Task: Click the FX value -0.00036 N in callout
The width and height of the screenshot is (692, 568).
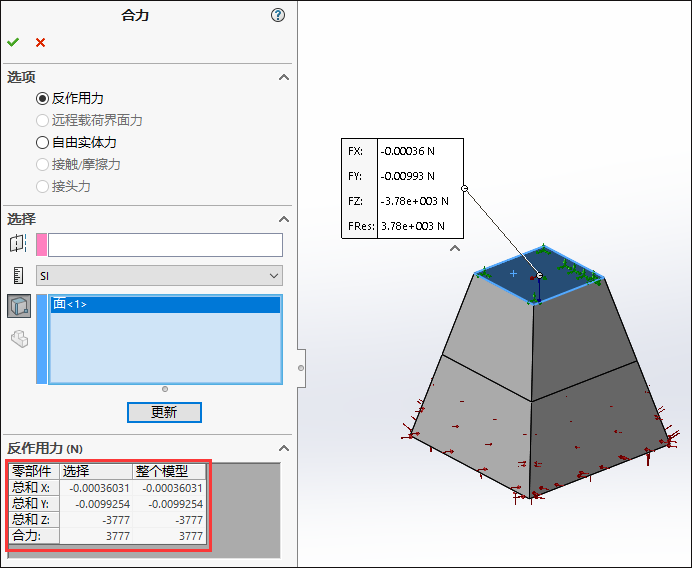Action: (x=408, y=151)
